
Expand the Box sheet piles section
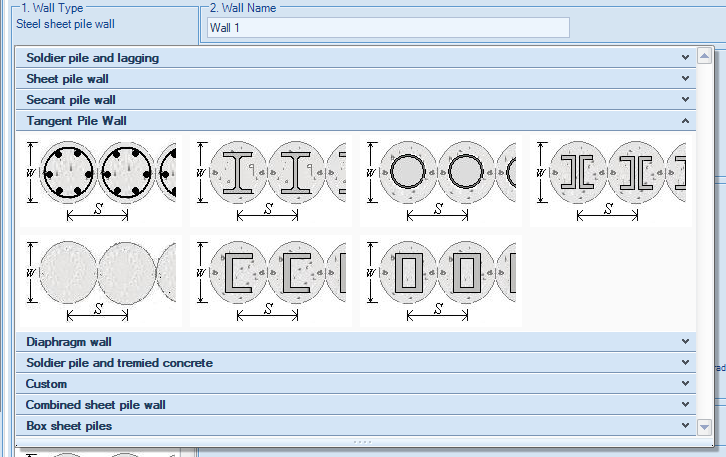356,426
